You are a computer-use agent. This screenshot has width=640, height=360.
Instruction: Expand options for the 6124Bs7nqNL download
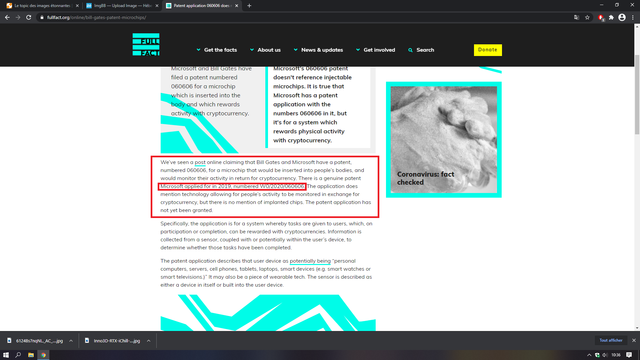(71, 341)
